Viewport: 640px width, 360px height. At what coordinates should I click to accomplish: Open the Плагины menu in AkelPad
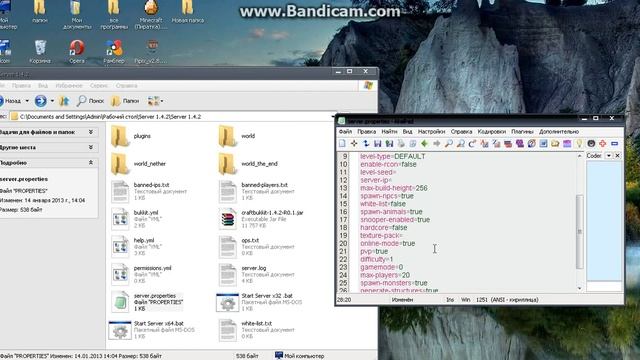coord(522,131)
